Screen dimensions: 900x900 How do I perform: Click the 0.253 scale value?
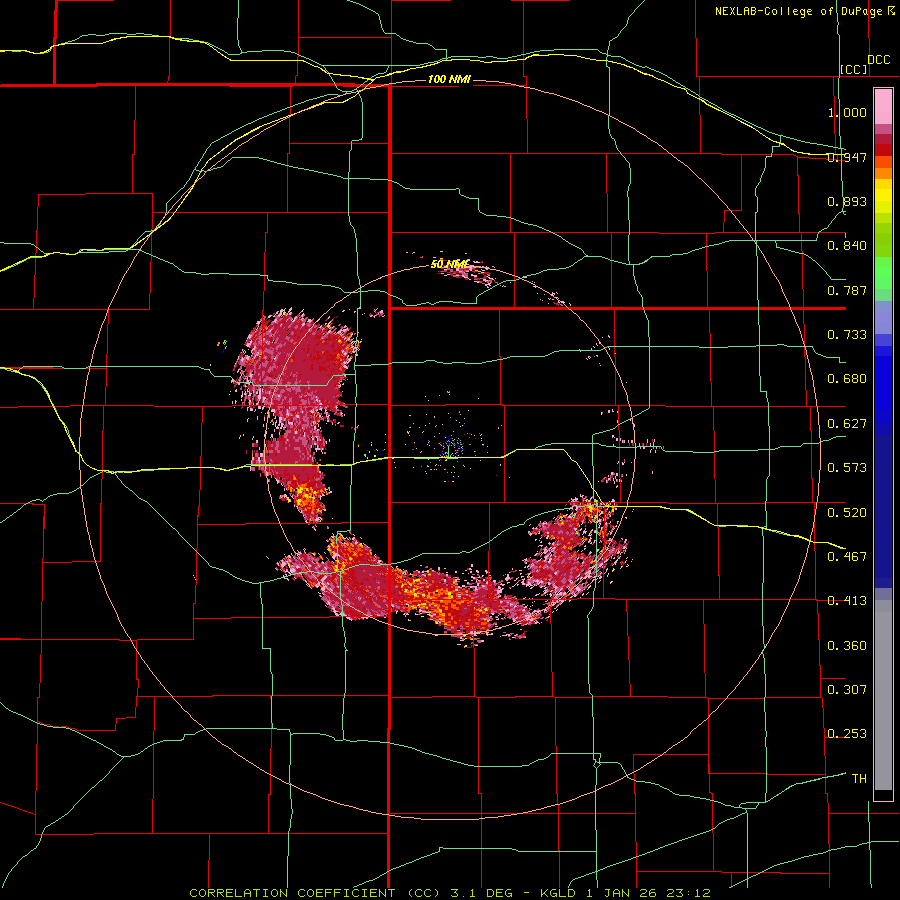[847, 734]
